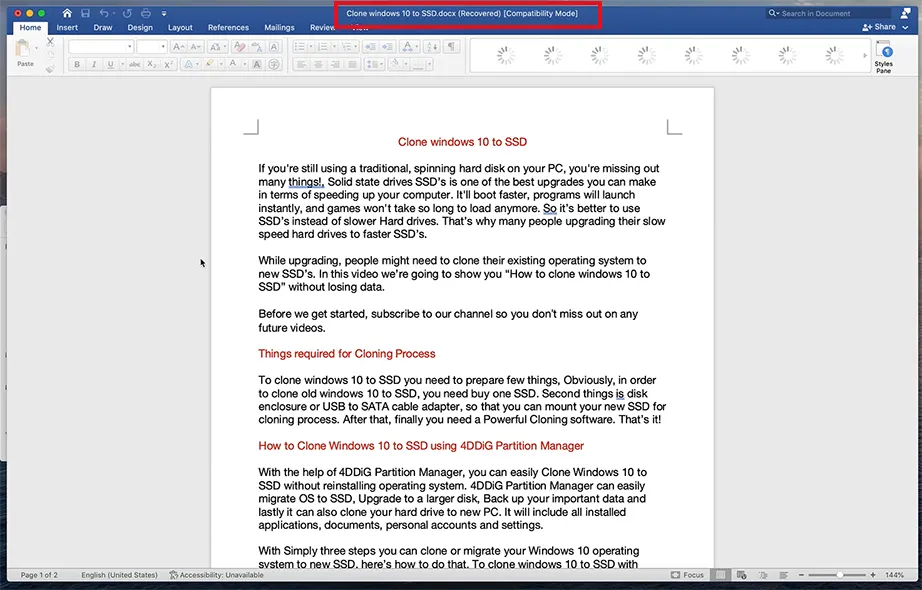This screenshot has width=922, height=590.
Task: Toggle italic formatting
Action: point(93,64)
